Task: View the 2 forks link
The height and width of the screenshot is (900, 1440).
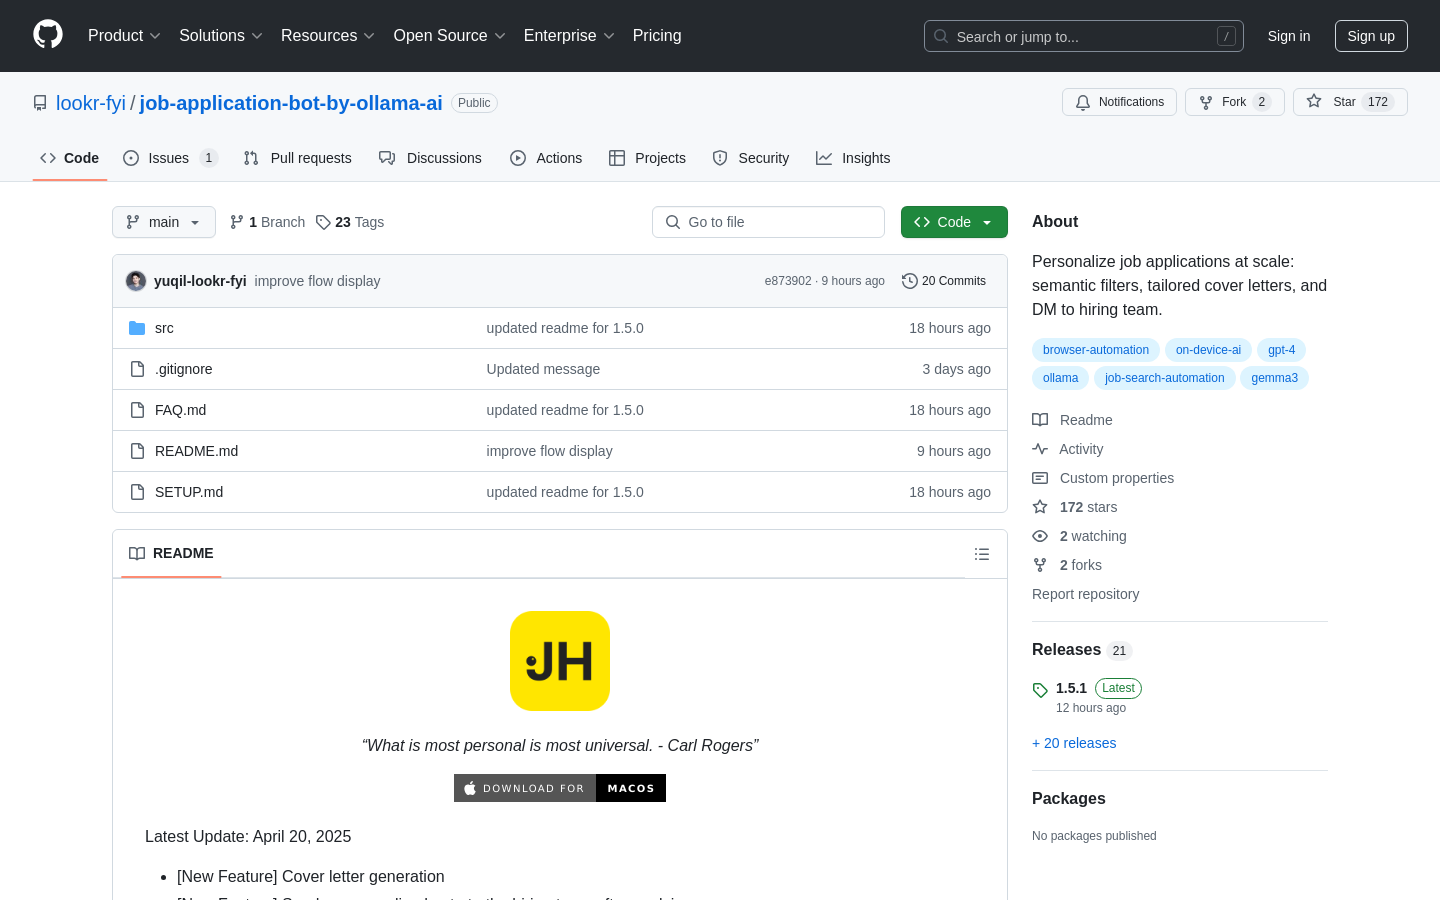Action: tap(1067, 565)
